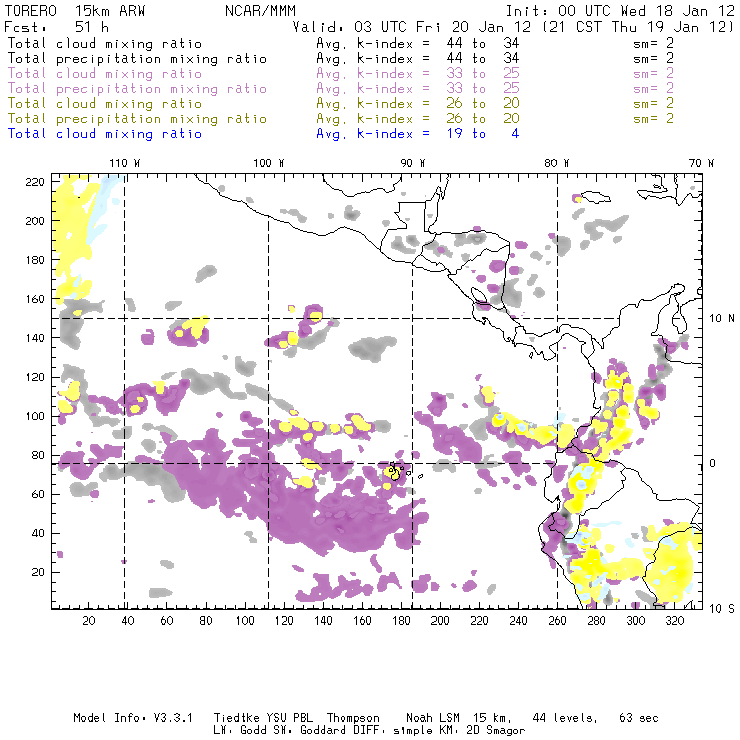Click the "0" equator latitude label at right
This screenshot has width=740, height=740.
(x=712, y=463)
